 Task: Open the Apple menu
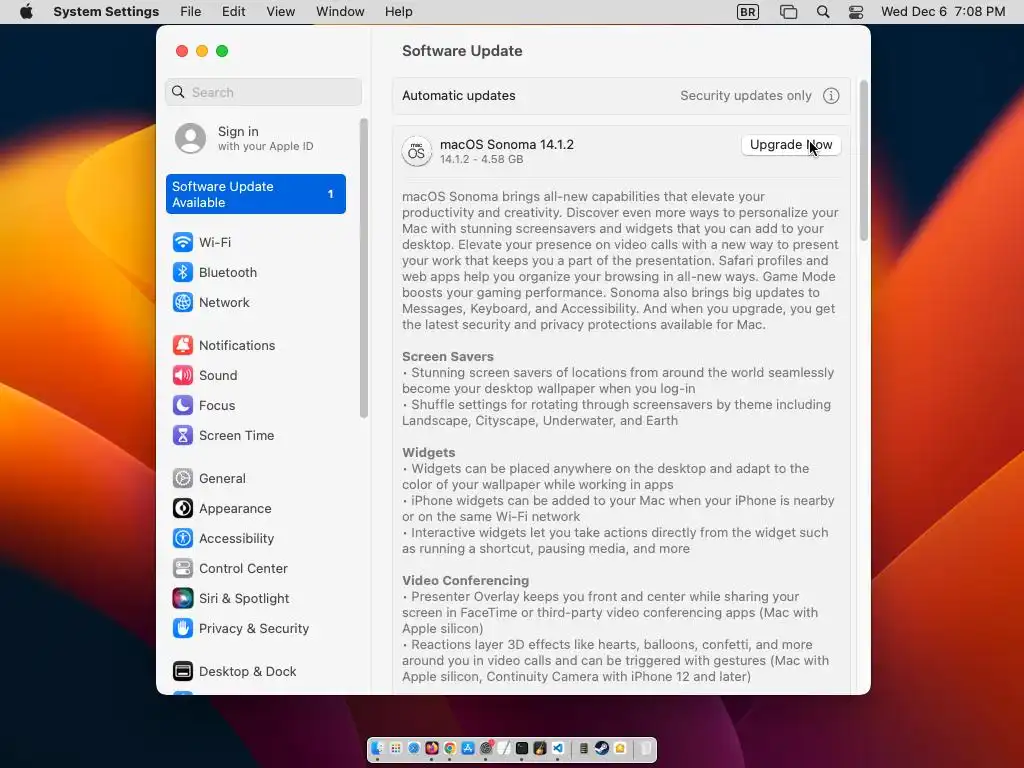(26, 12)
